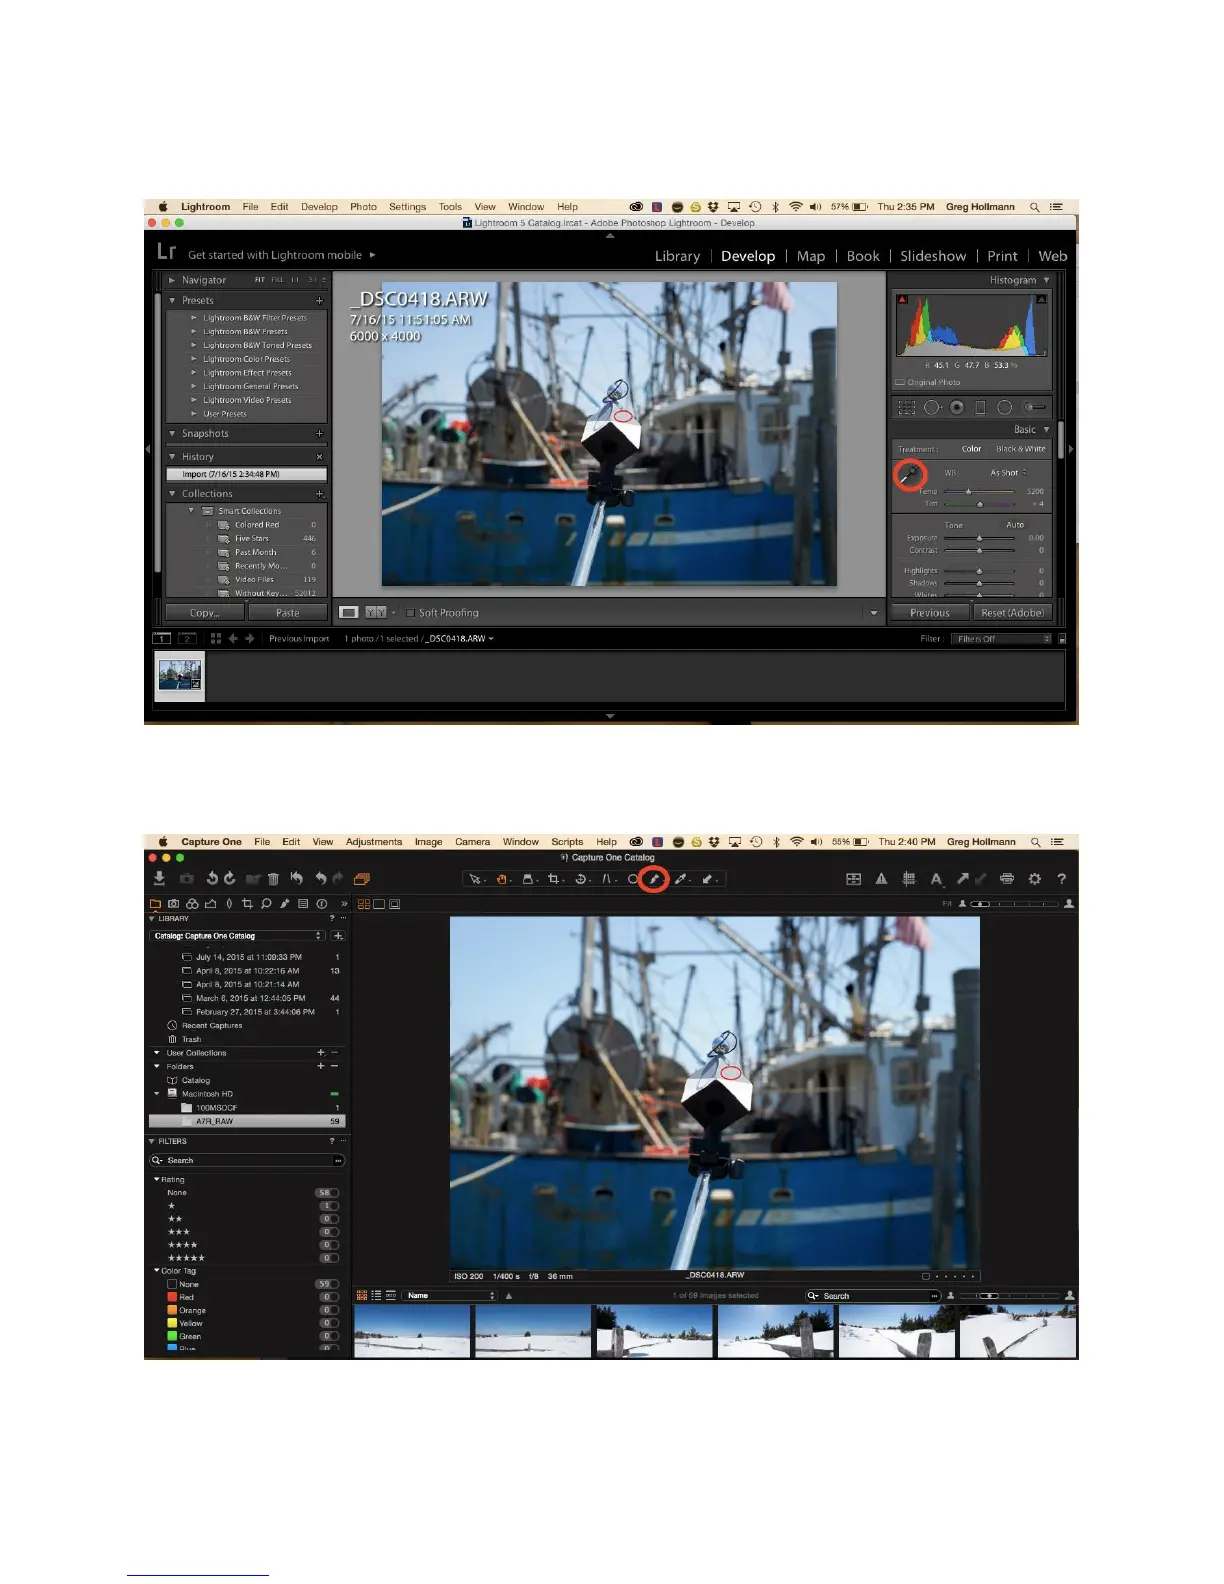Click Lightroom before/after Y|Y view icon

pos(376,612)
